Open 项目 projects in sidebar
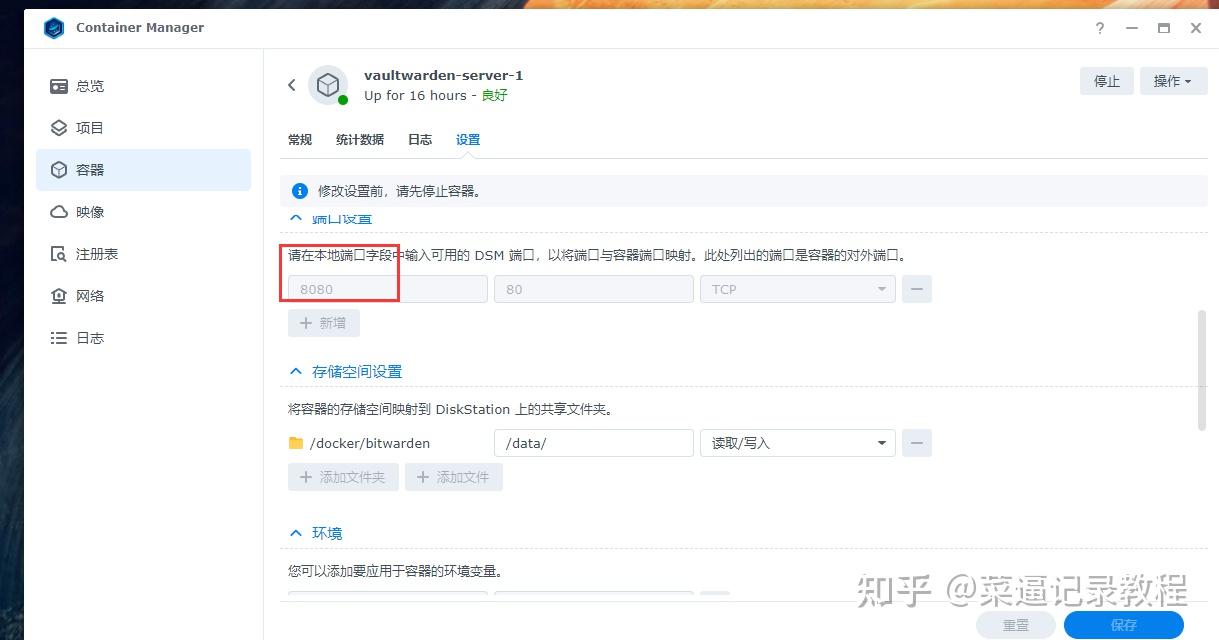 (x=143, y=128)
